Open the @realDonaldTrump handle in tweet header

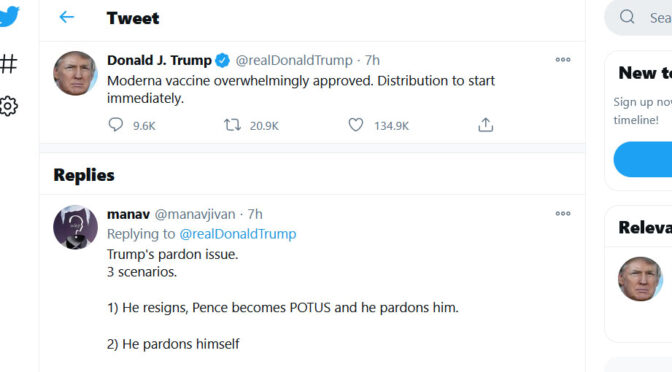point(294,60)
